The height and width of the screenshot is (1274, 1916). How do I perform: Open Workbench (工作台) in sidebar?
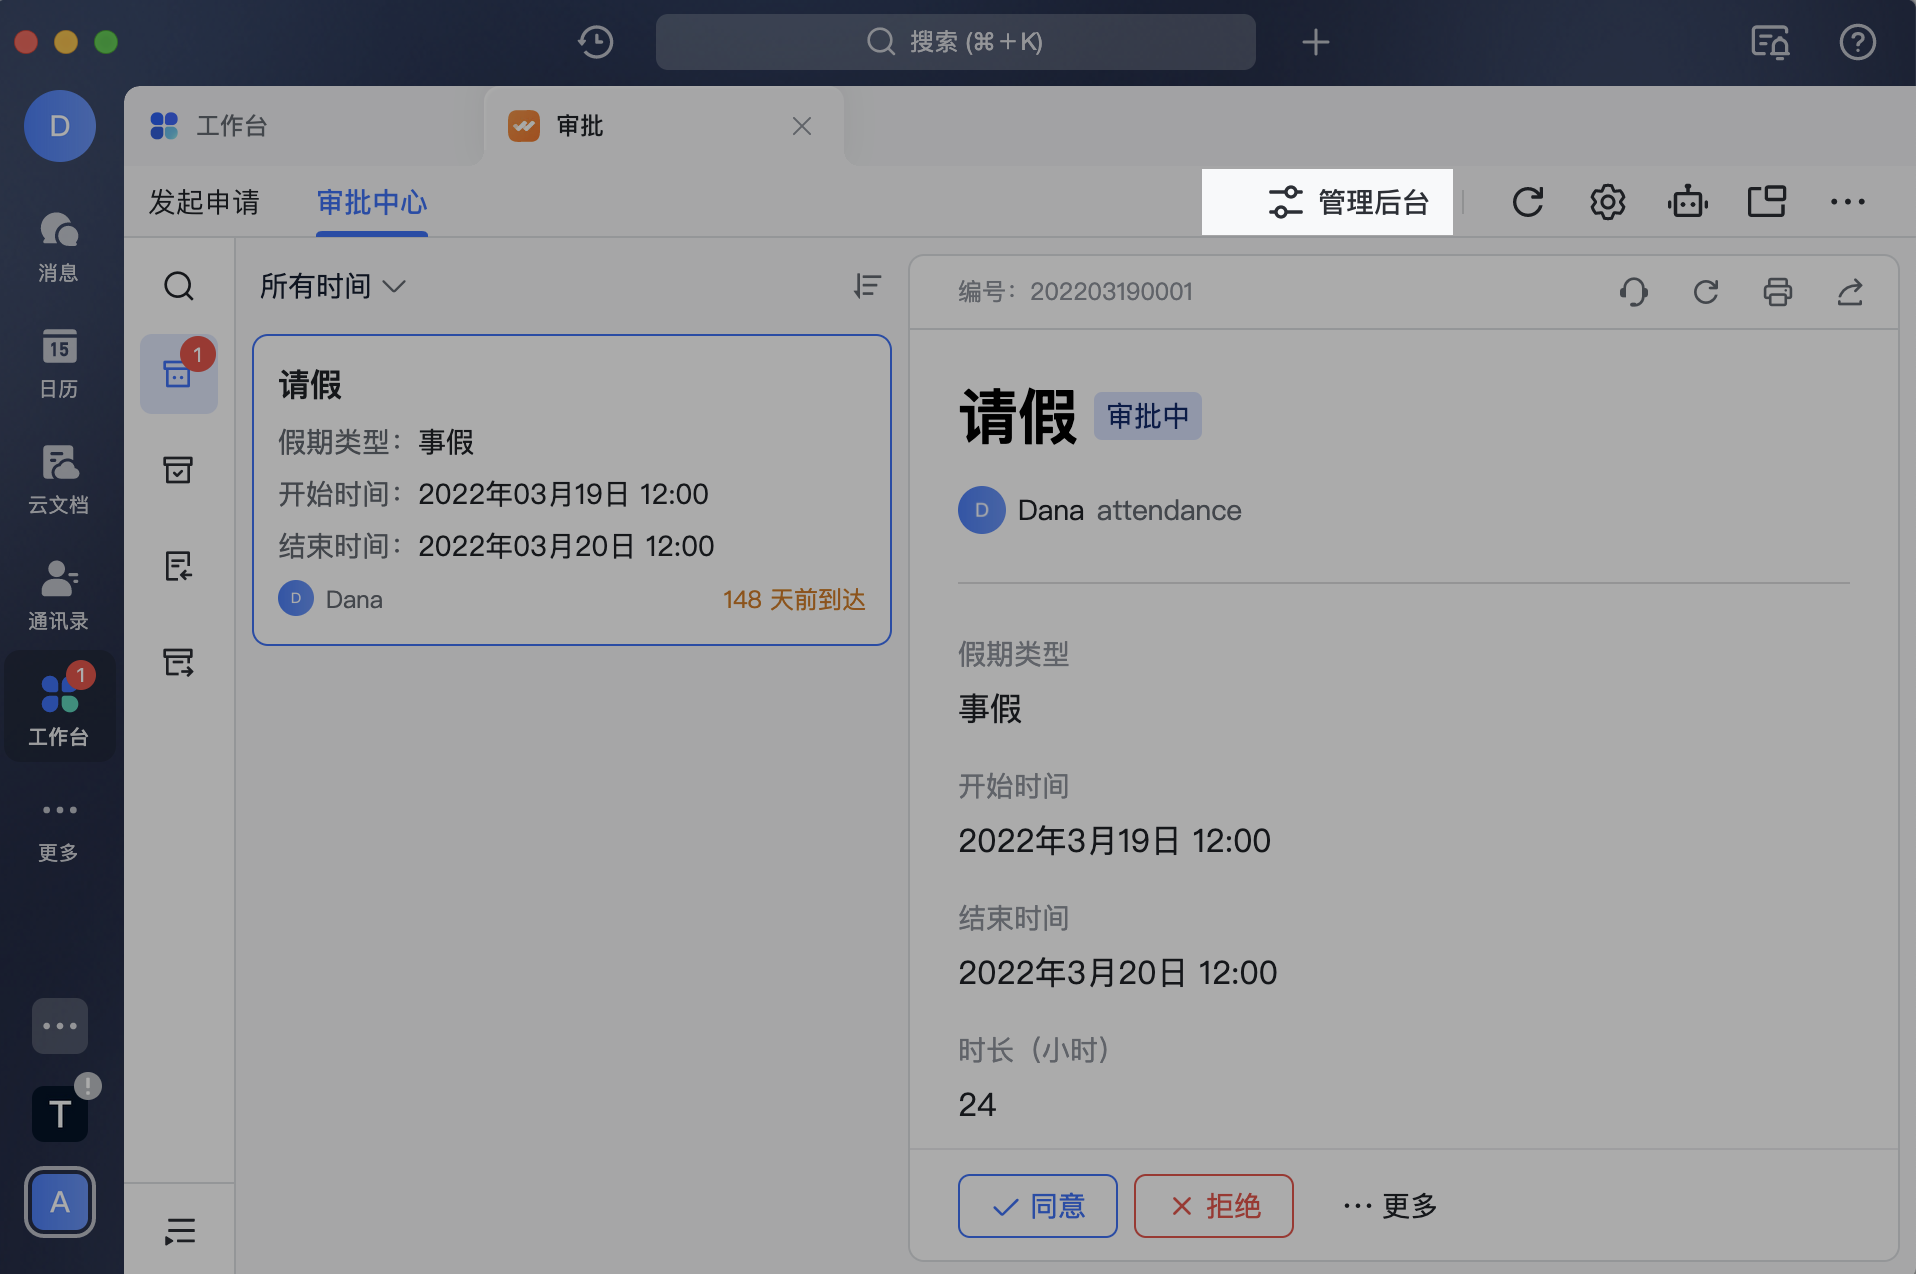[59, 708]
